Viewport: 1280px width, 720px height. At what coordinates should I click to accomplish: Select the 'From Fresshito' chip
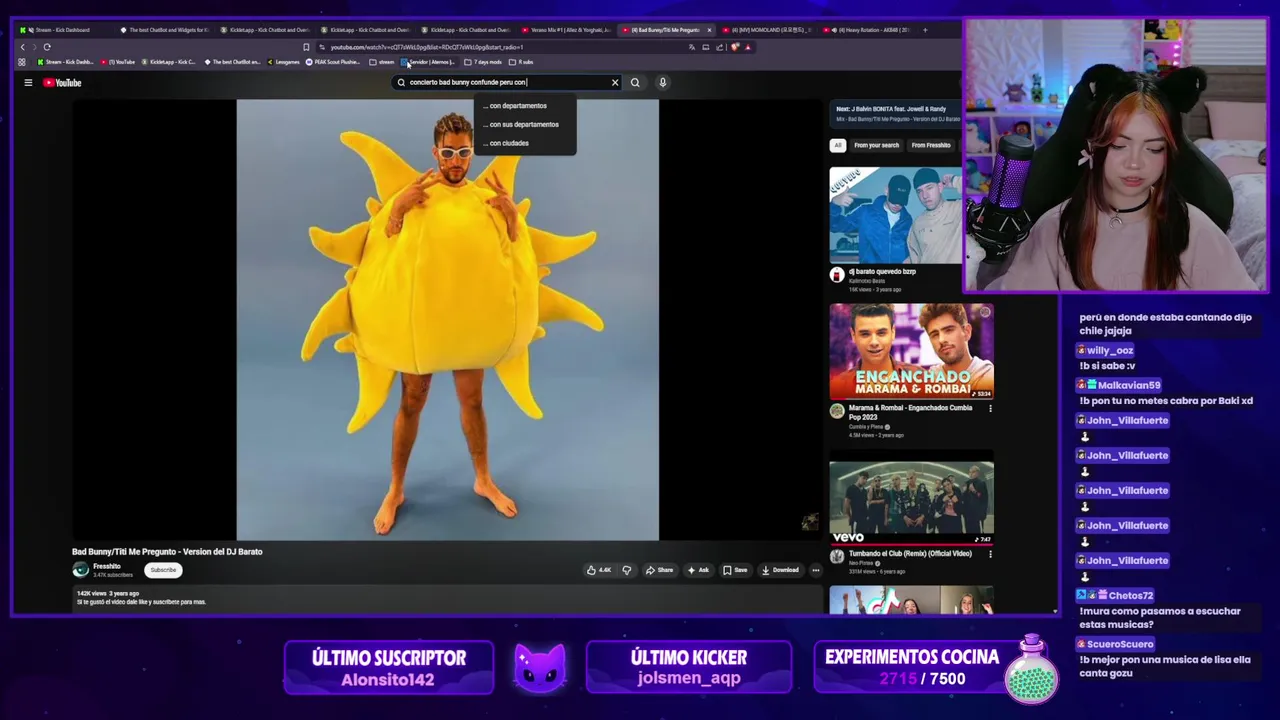[931, 145]
